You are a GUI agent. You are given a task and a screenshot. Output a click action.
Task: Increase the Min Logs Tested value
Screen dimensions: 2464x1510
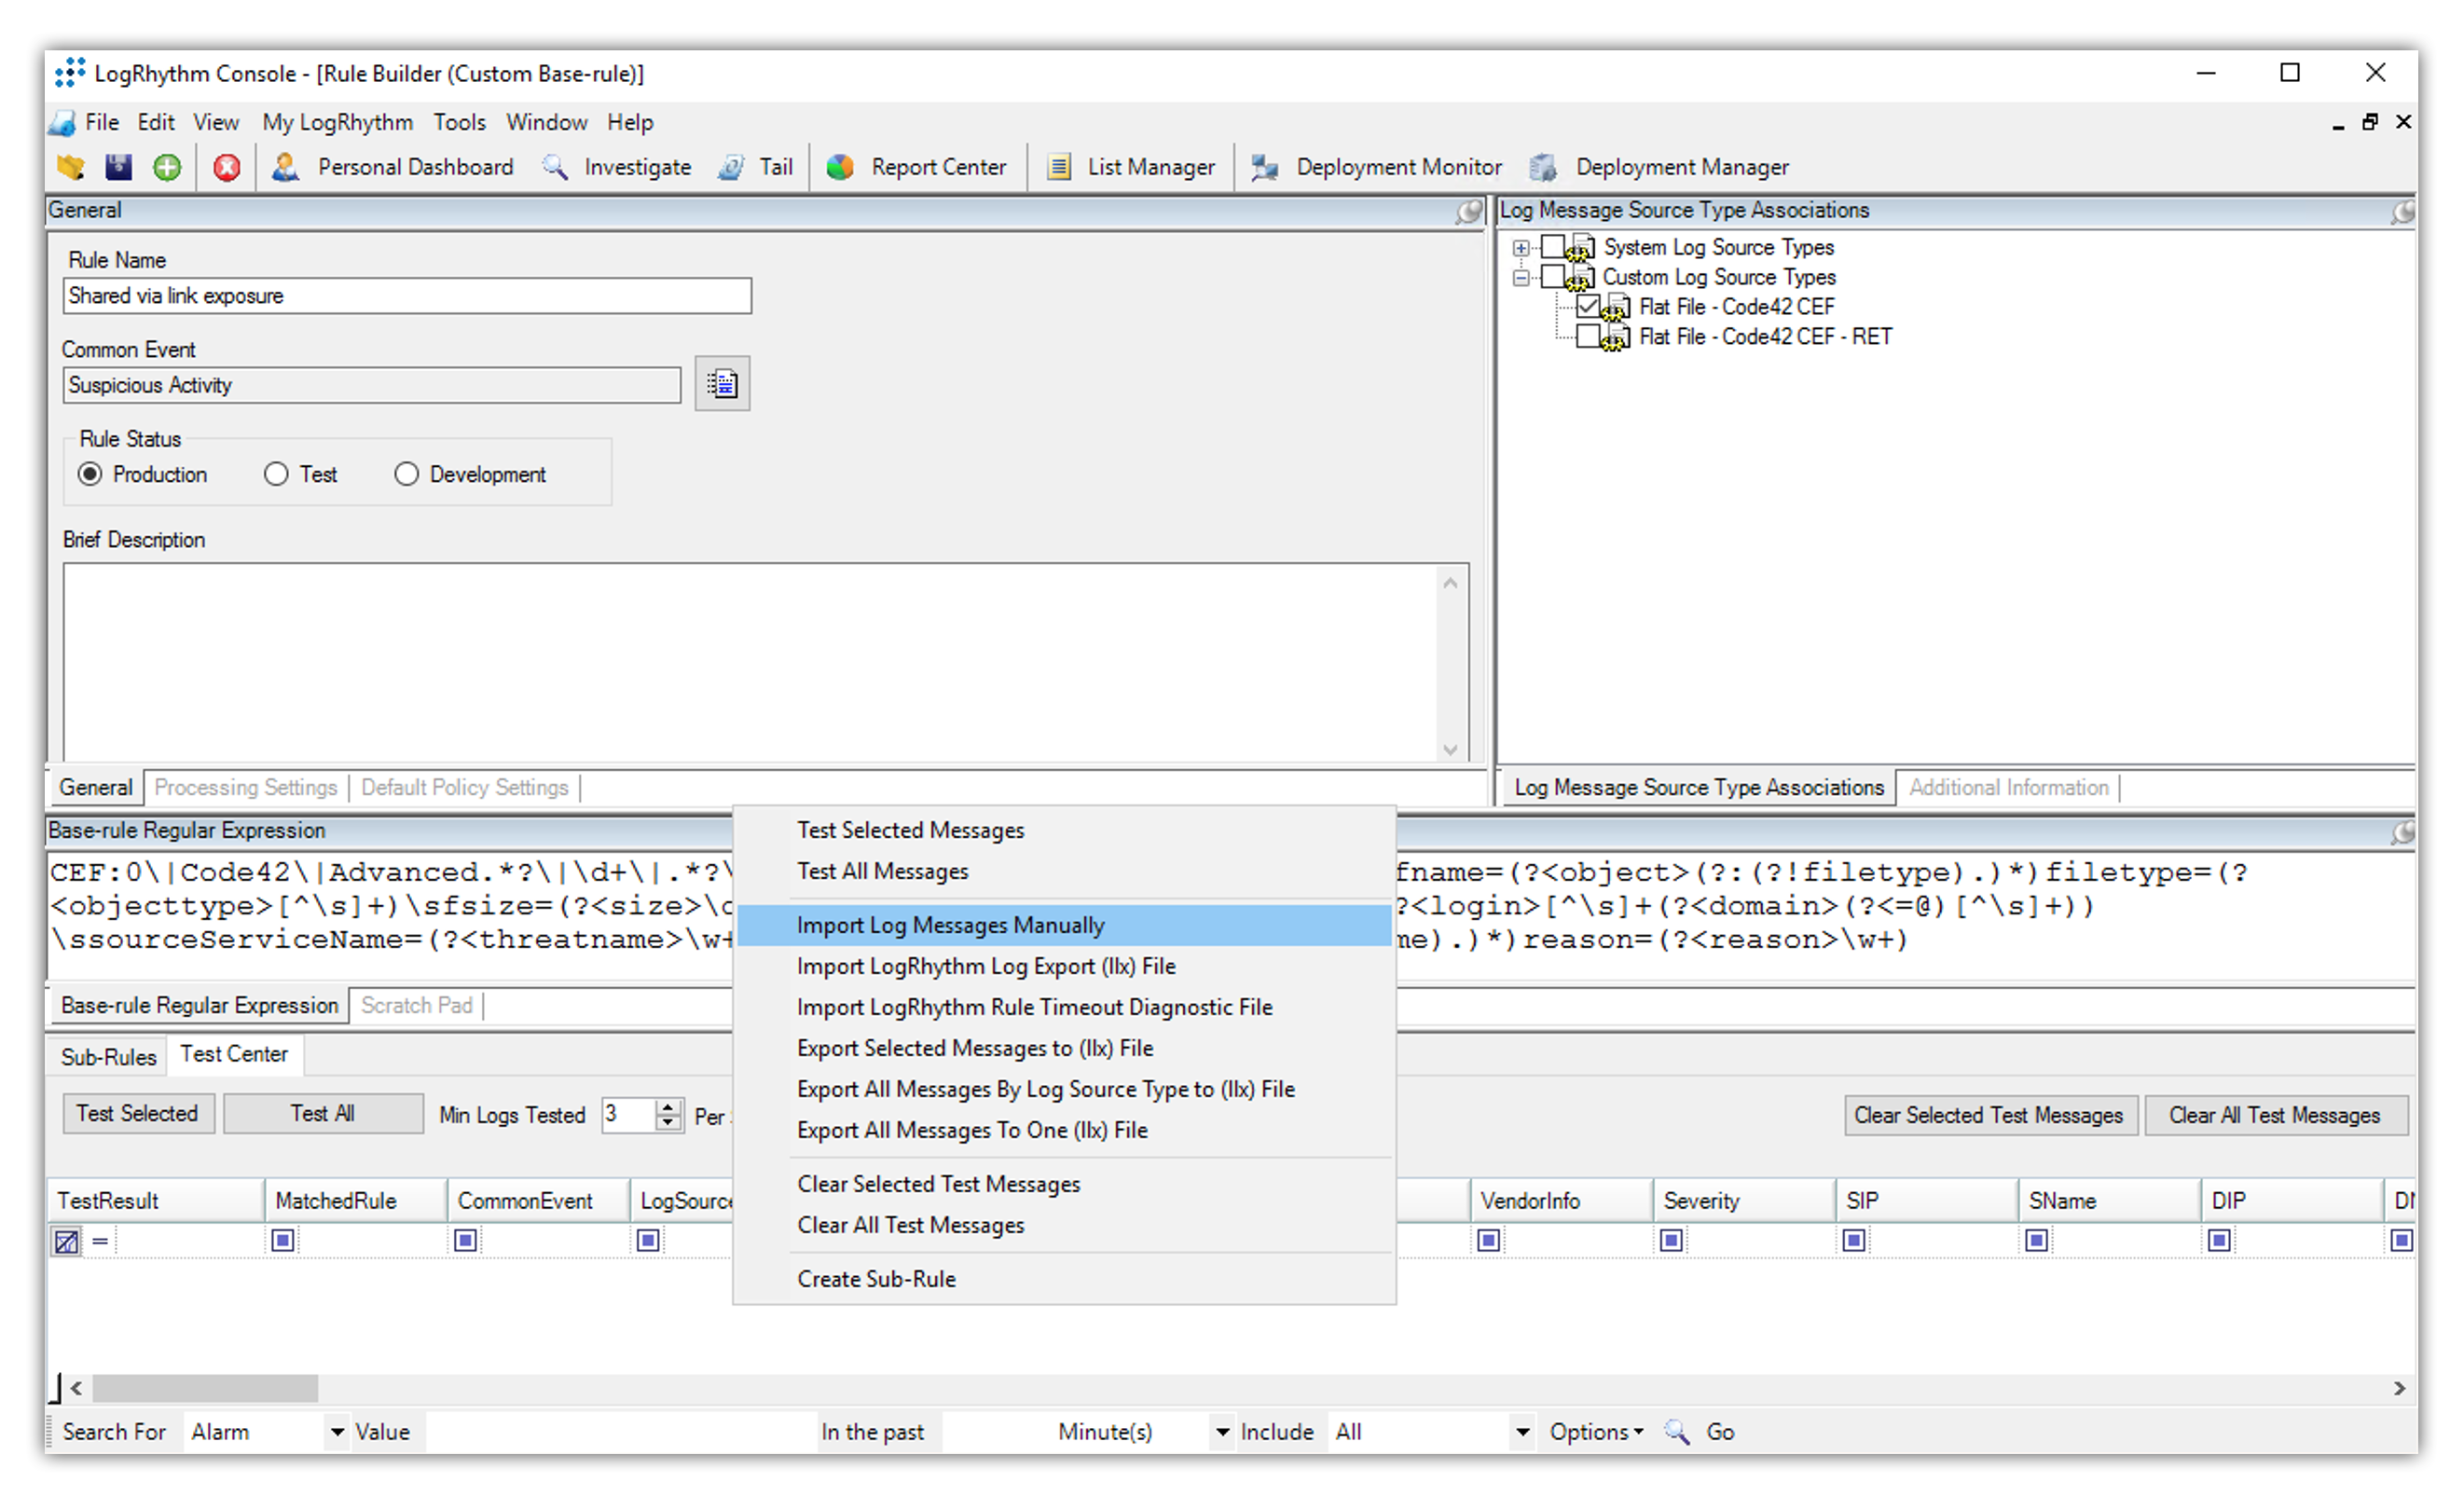(x=668, y=1107)
